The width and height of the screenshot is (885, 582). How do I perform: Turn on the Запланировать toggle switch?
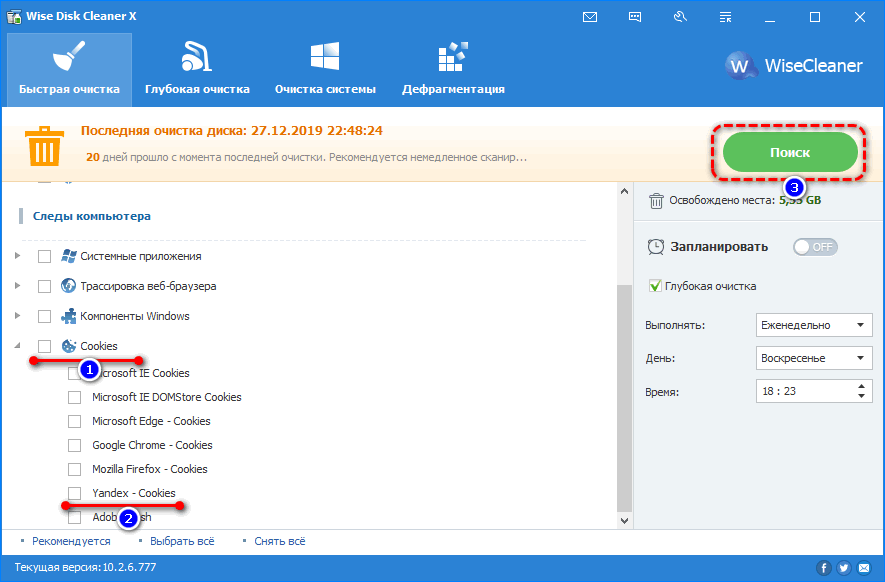815,247
